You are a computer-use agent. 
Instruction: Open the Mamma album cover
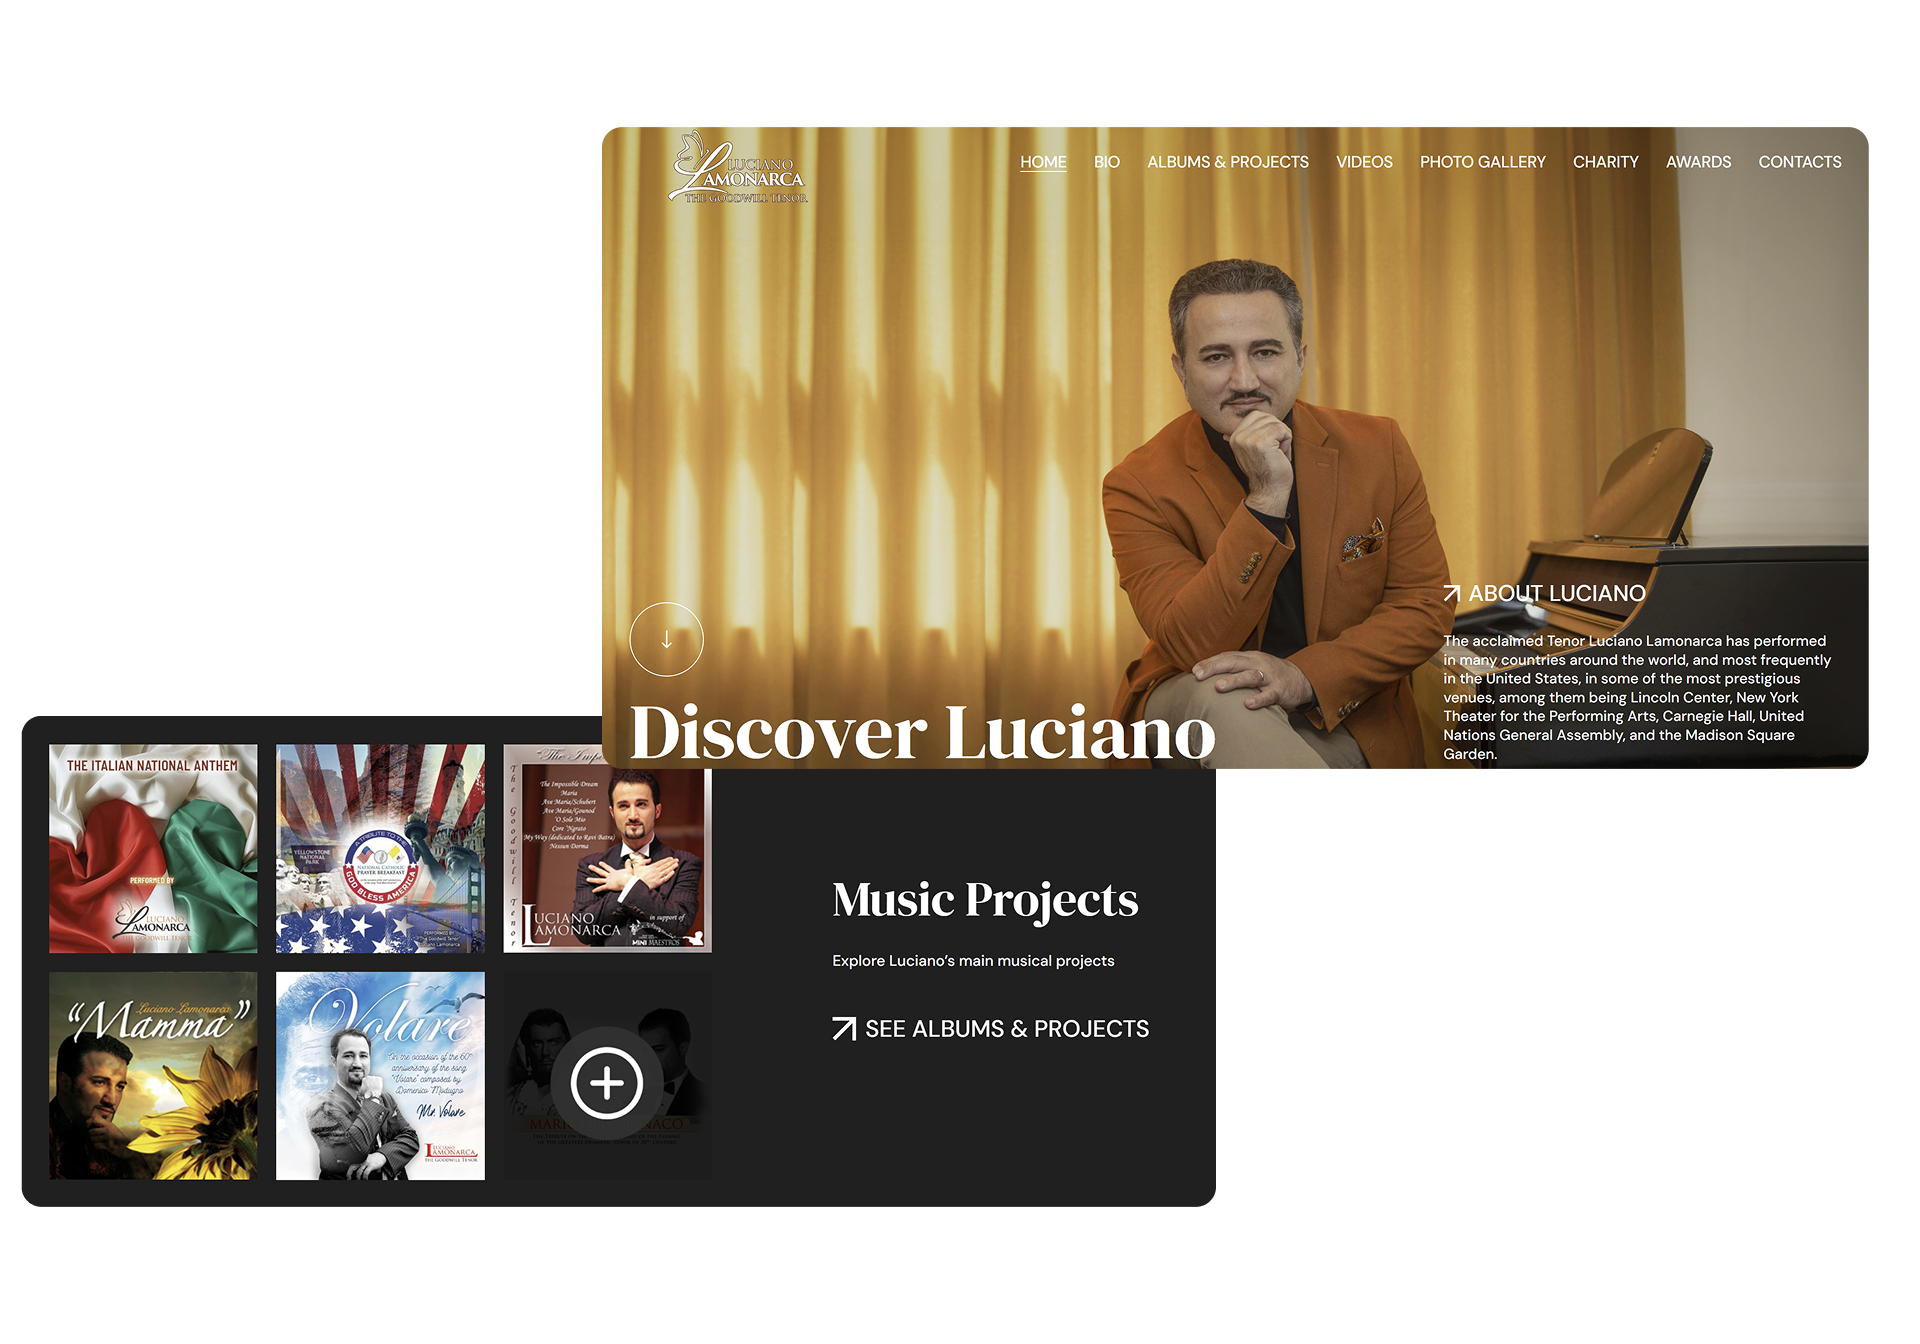(153, 1076)
